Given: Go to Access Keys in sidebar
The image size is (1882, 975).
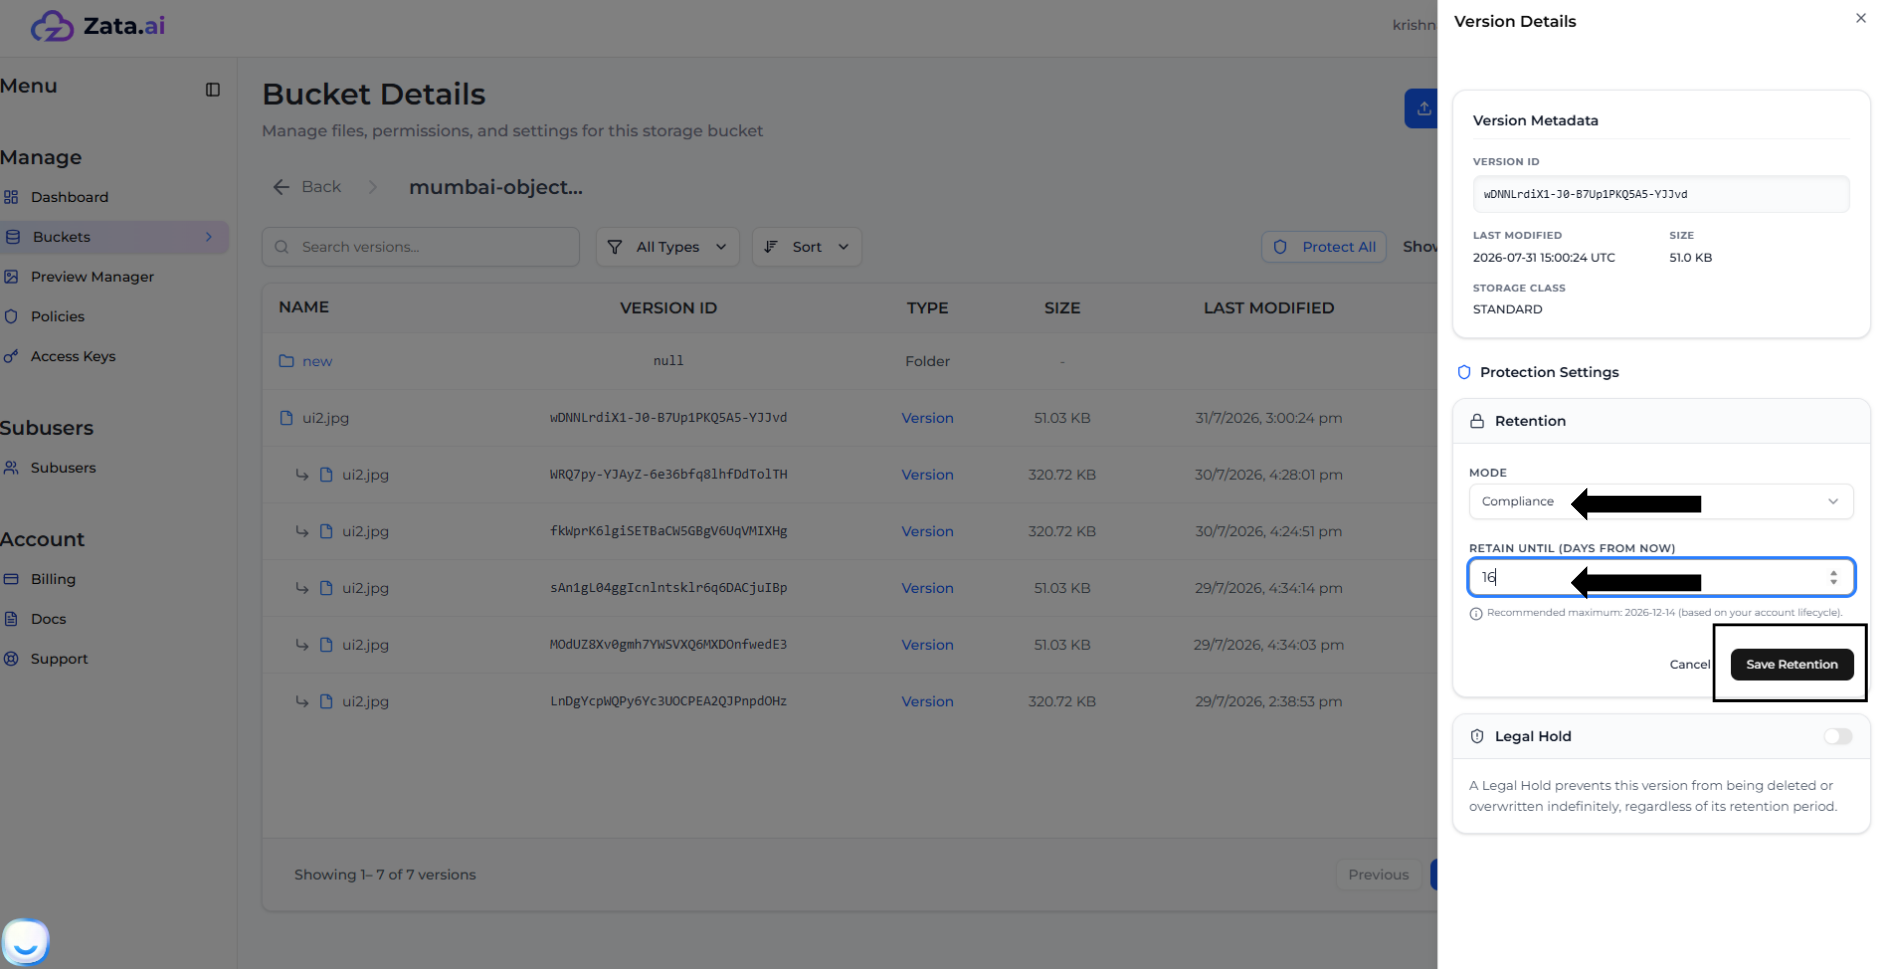Looking at the screenshot, I should pos(73,357).
